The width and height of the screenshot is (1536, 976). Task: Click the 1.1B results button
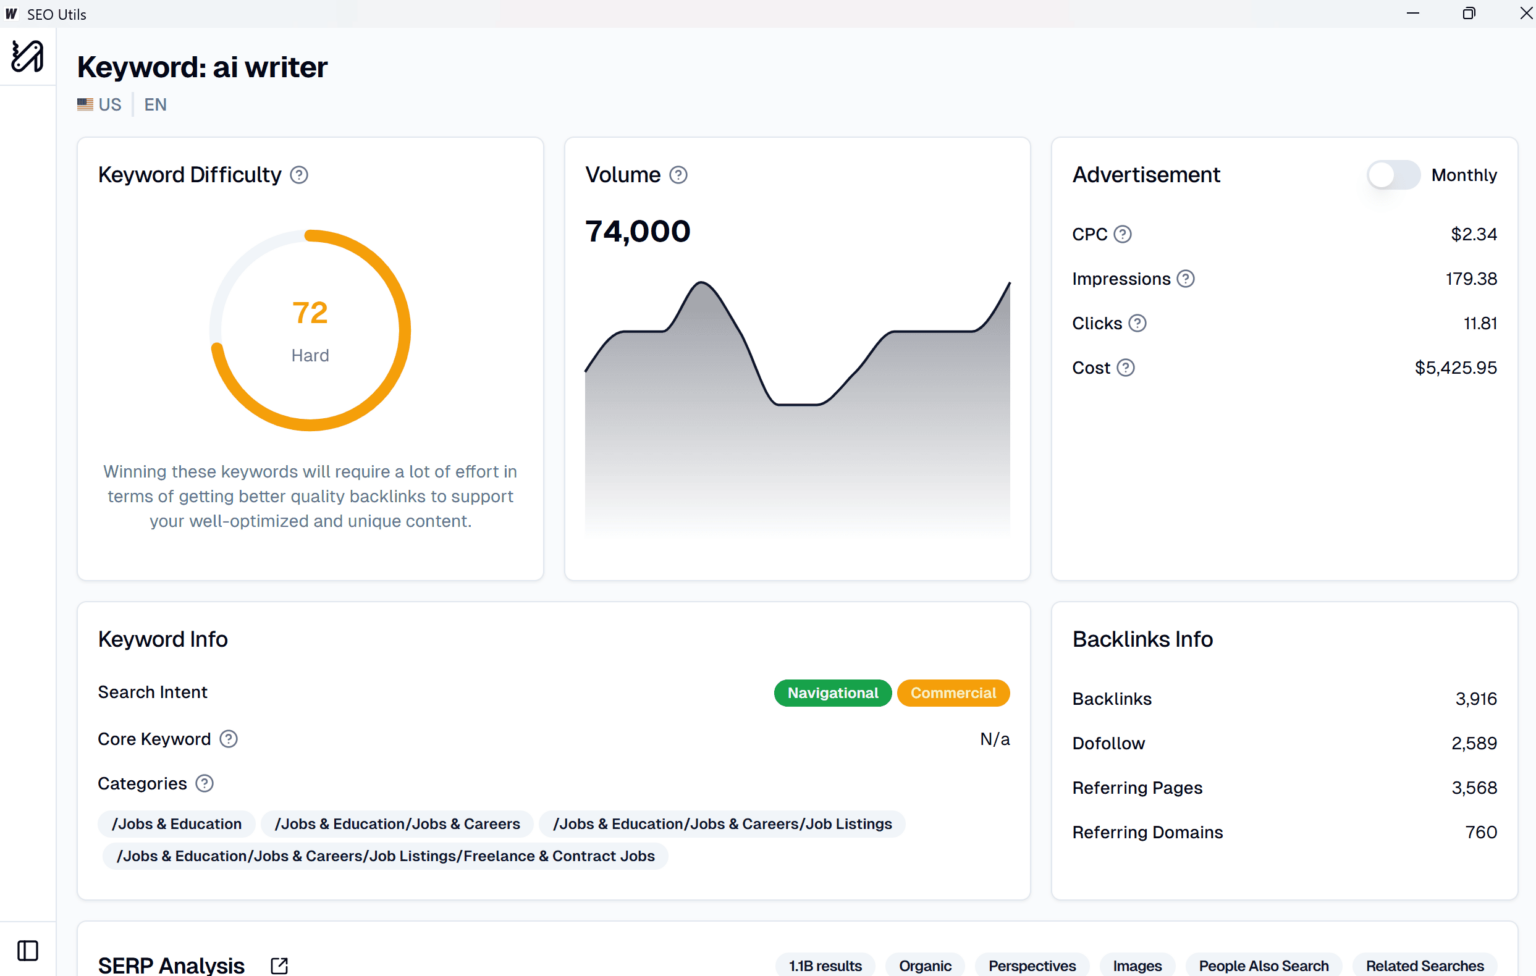(x=825, y=965)
